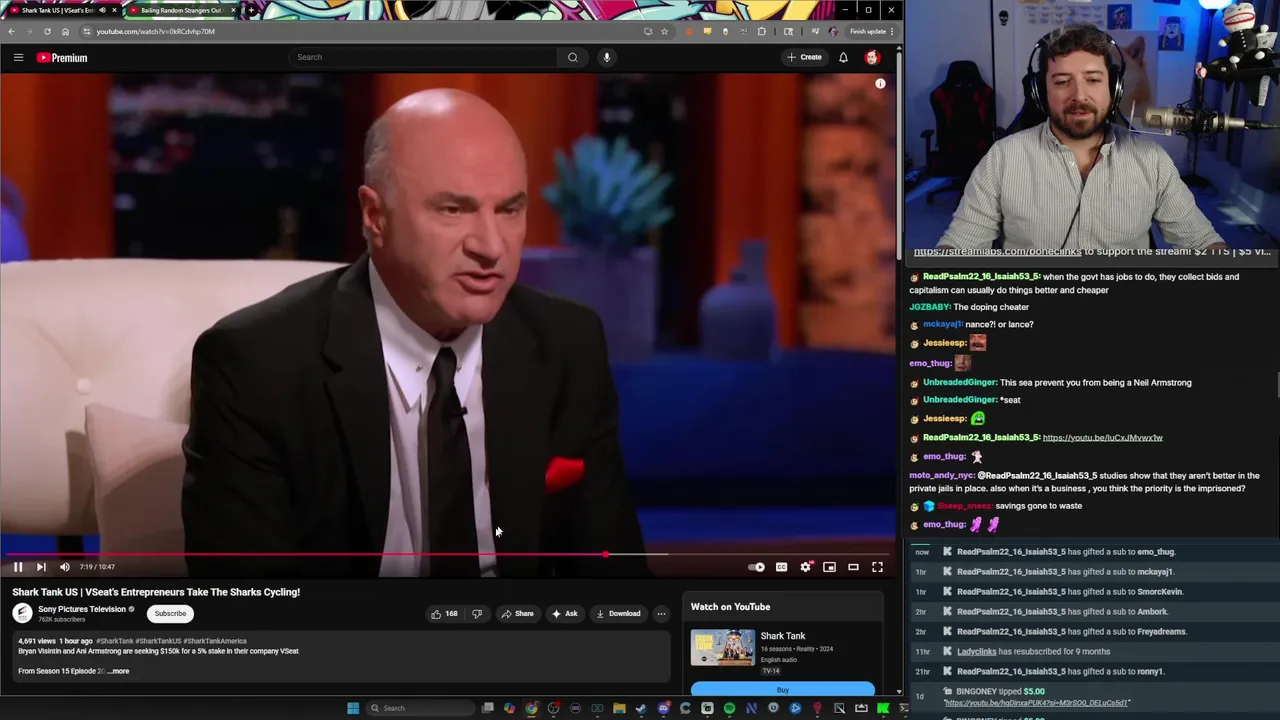Open more actions ellipsis menu

click(x=661, y=614)
